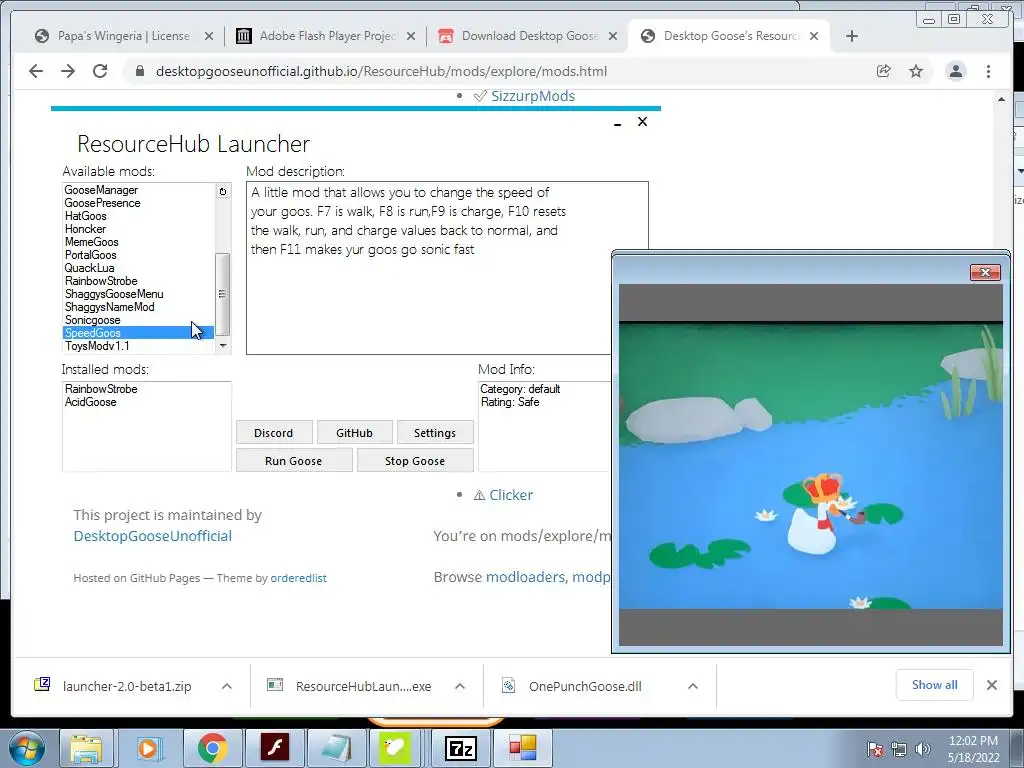
Task: Select AcidGoose in installed mods
Action: (90, 402)
